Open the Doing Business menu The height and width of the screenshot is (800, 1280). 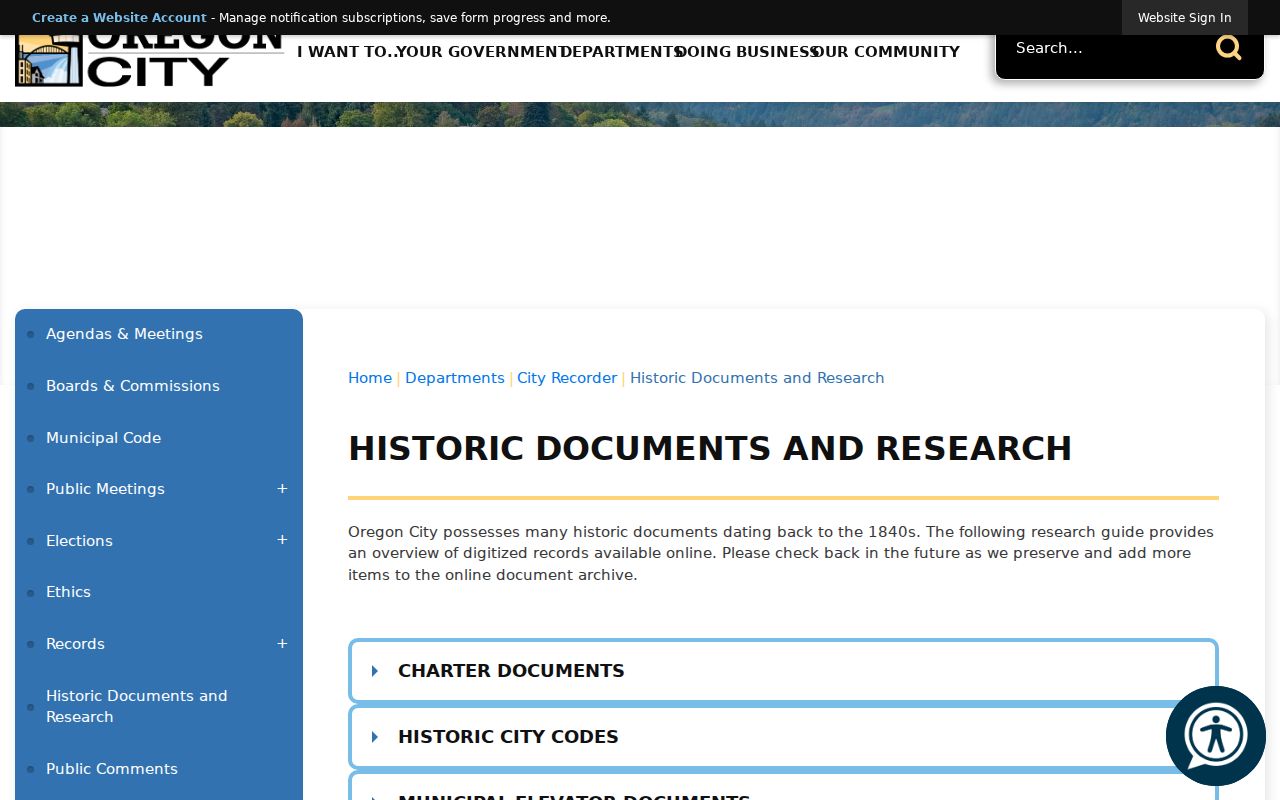pyautogui.click(x=747, y=52)
